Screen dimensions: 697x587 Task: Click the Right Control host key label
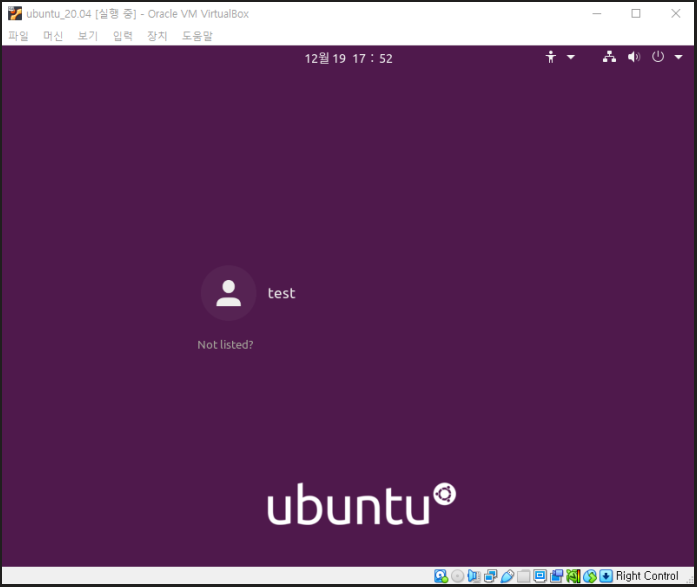[x=647, y=576]
